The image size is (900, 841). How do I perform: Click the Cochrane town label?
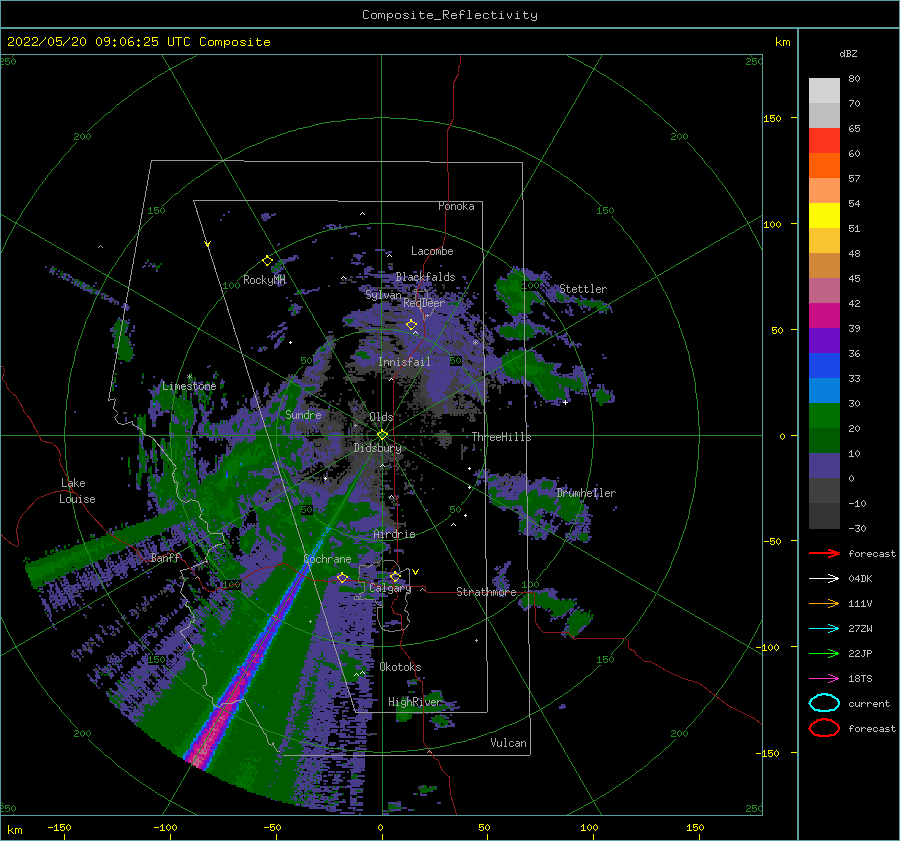(327, 559)
